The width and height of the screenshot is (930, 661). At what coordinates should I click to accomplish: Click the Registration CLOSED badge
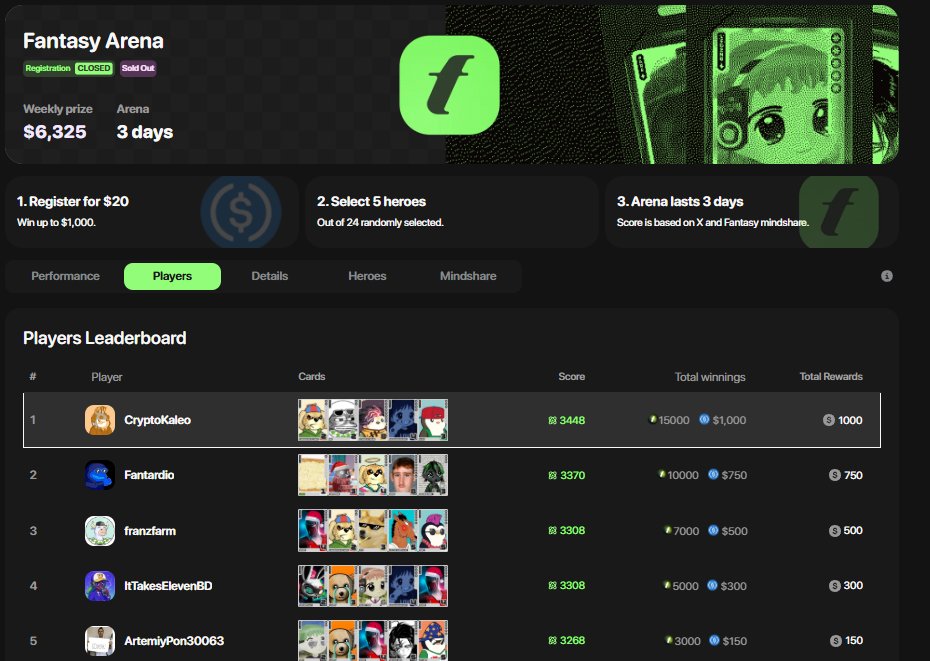pyautogui.click(x=68, y=68)
